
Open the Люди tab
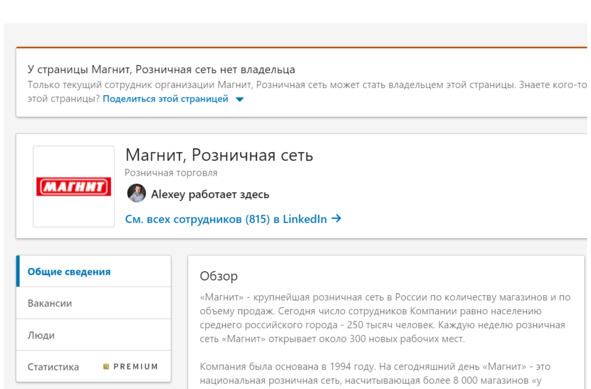pyautogui.click(x=93, y=335)
